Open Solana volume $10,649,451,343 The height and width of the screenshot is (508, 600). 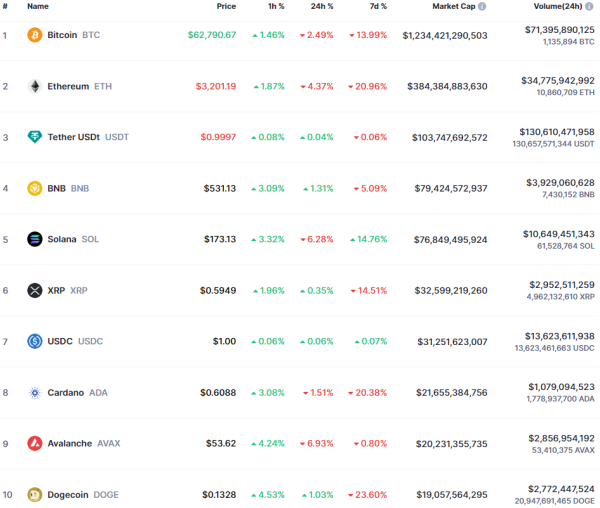click(x=559, y=234)
